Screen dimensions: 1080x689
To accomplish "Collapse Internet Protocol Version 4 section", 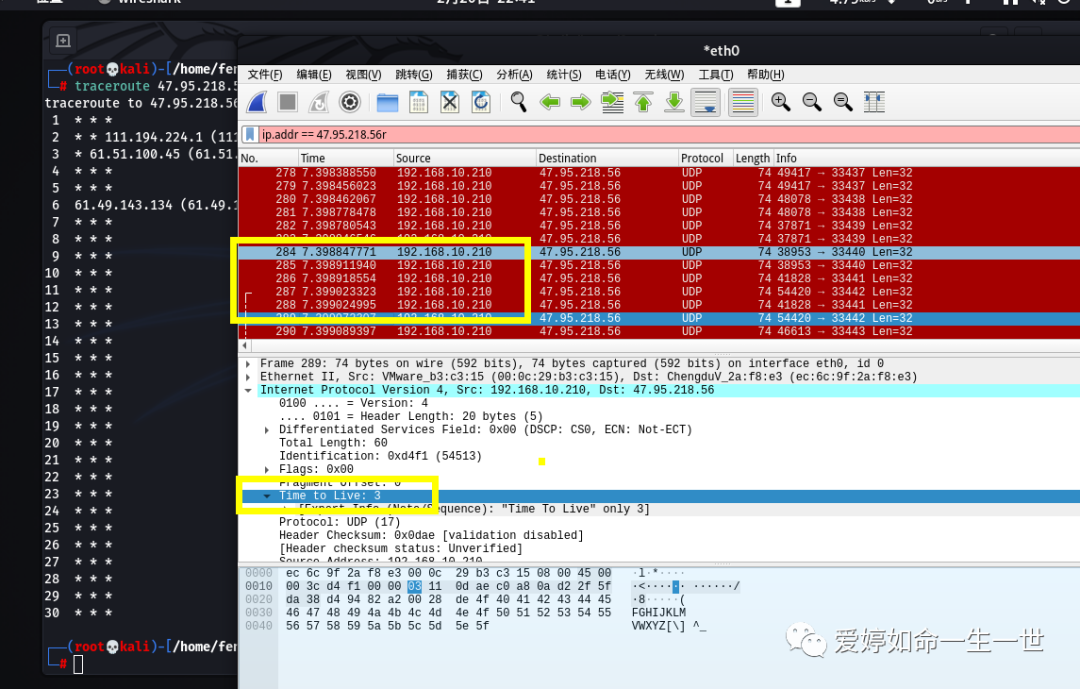I will [x=248, y=390].
